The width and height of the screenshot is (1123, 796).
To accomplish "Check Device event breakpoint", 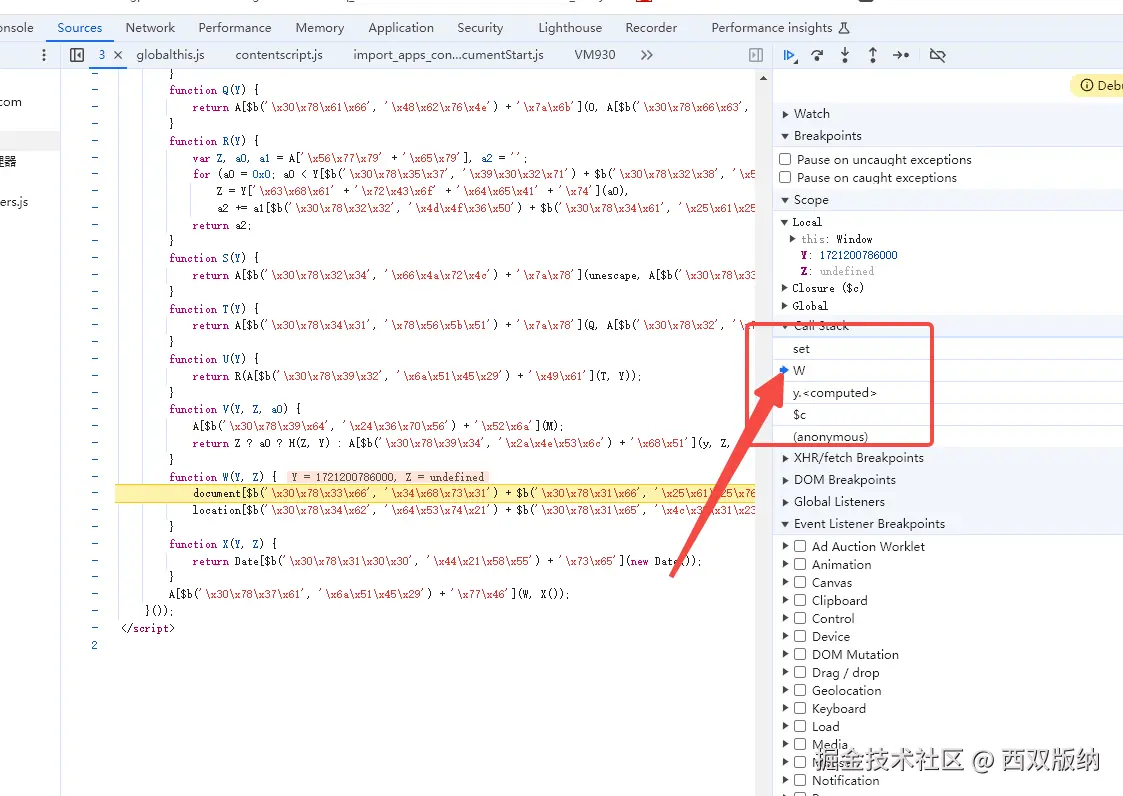I will 800,636.
